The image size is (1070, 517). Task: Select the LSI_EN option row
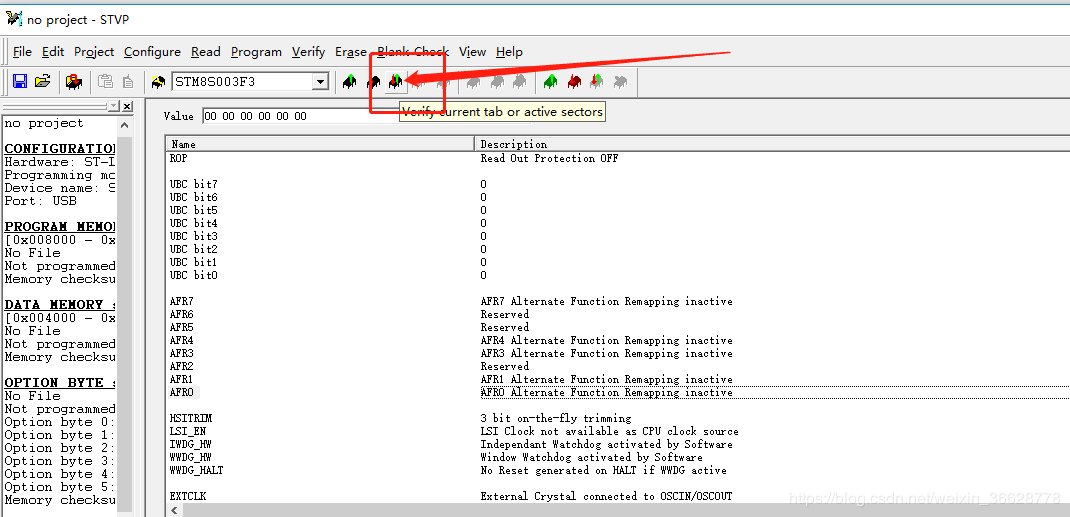tap(188, 431)
